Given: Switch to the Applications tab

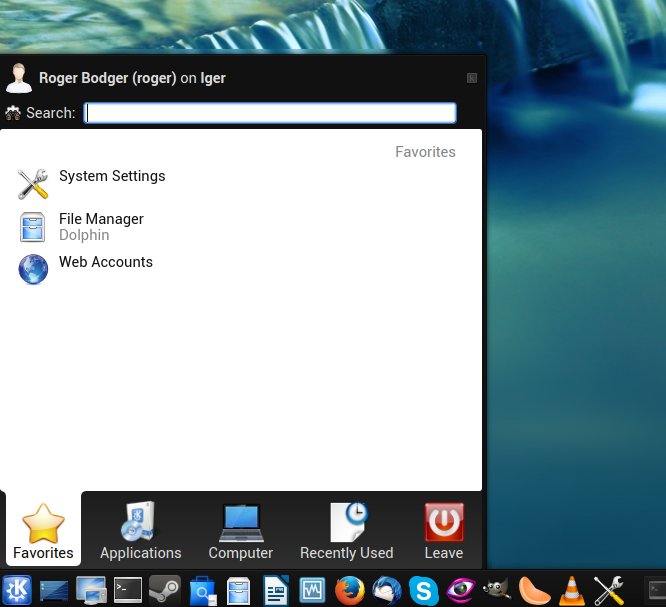Looking at the screenshot, I should 141,531.
